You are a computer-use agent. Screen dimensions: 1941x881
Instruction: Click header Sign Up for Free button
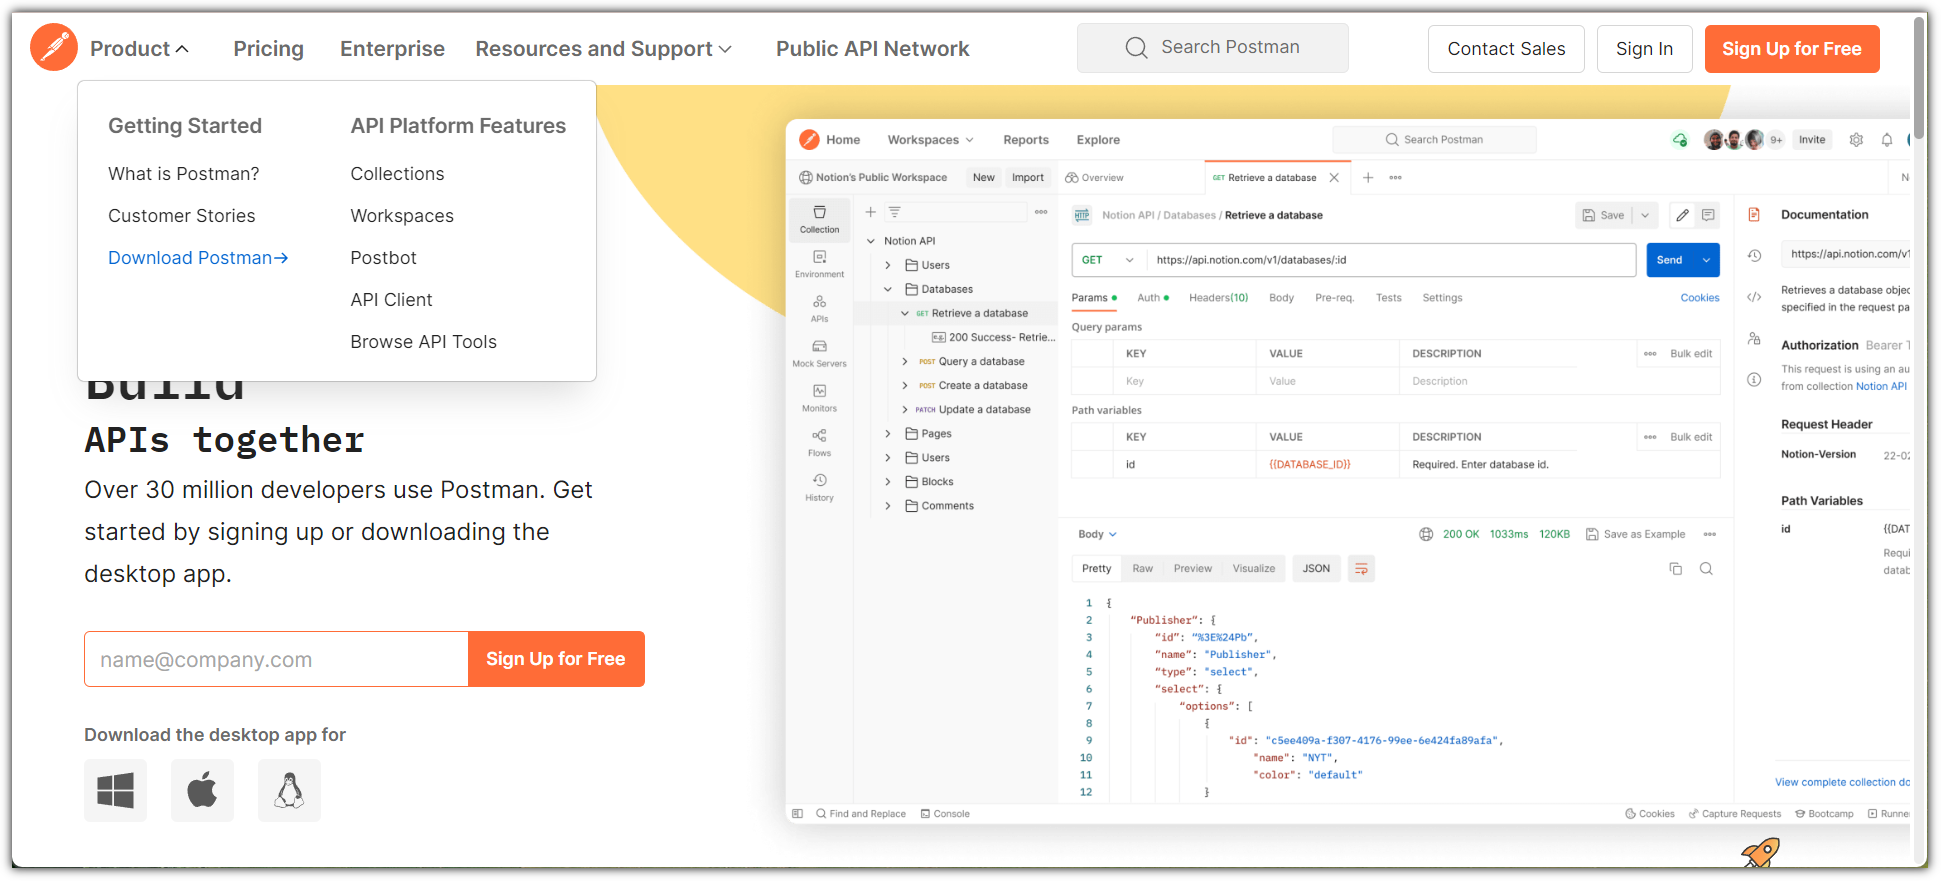point(1791,49)
